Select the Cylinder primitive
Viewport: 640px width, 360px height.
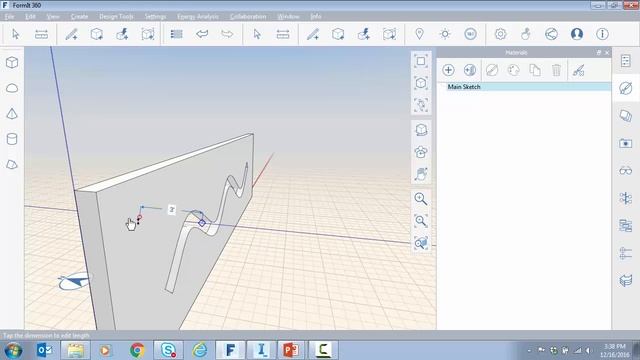pos(12,139)
